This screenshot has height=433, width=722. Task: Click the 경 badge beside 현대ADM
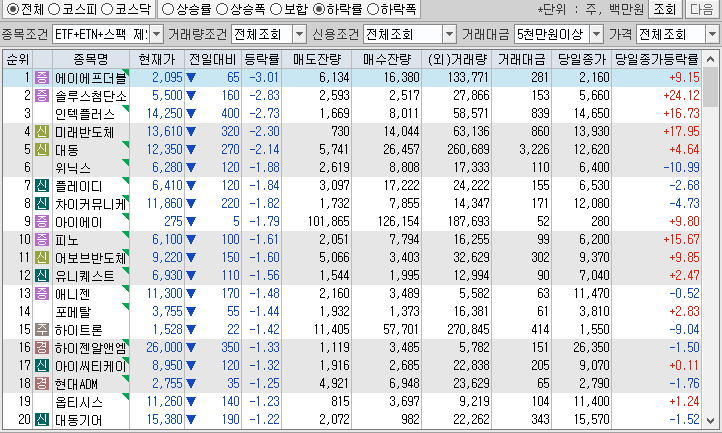tap(42, 383)
